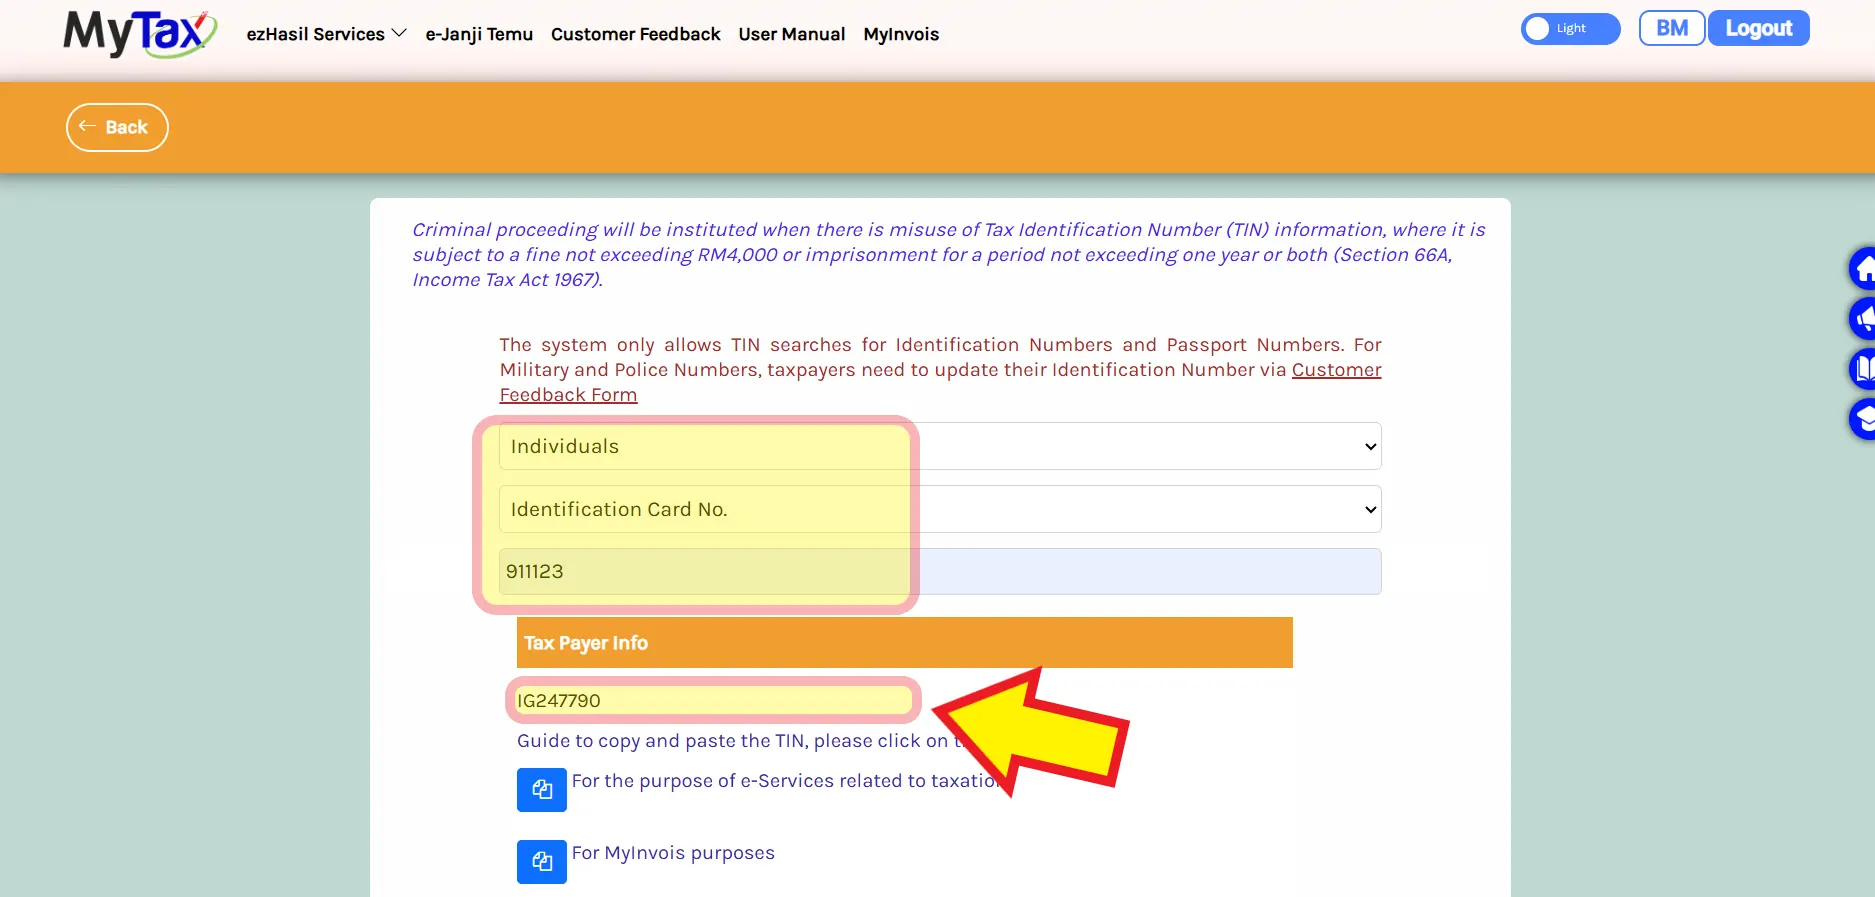Screen dimensions: 1875x897
Task: Open the user manual book side icon
Action: click(1863, 369)
